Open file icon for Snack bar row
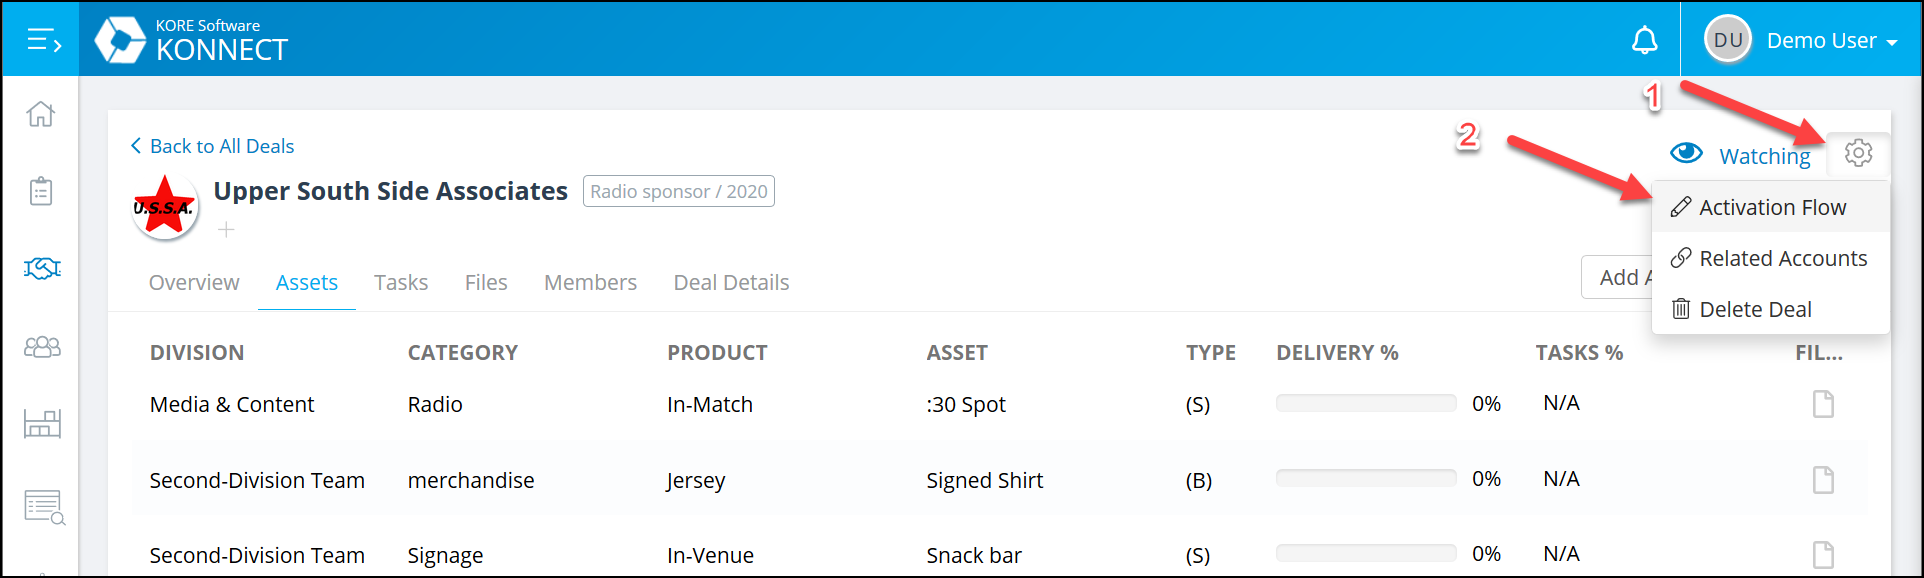The width and height of the screenshot is (1924, 578). 1823,555
